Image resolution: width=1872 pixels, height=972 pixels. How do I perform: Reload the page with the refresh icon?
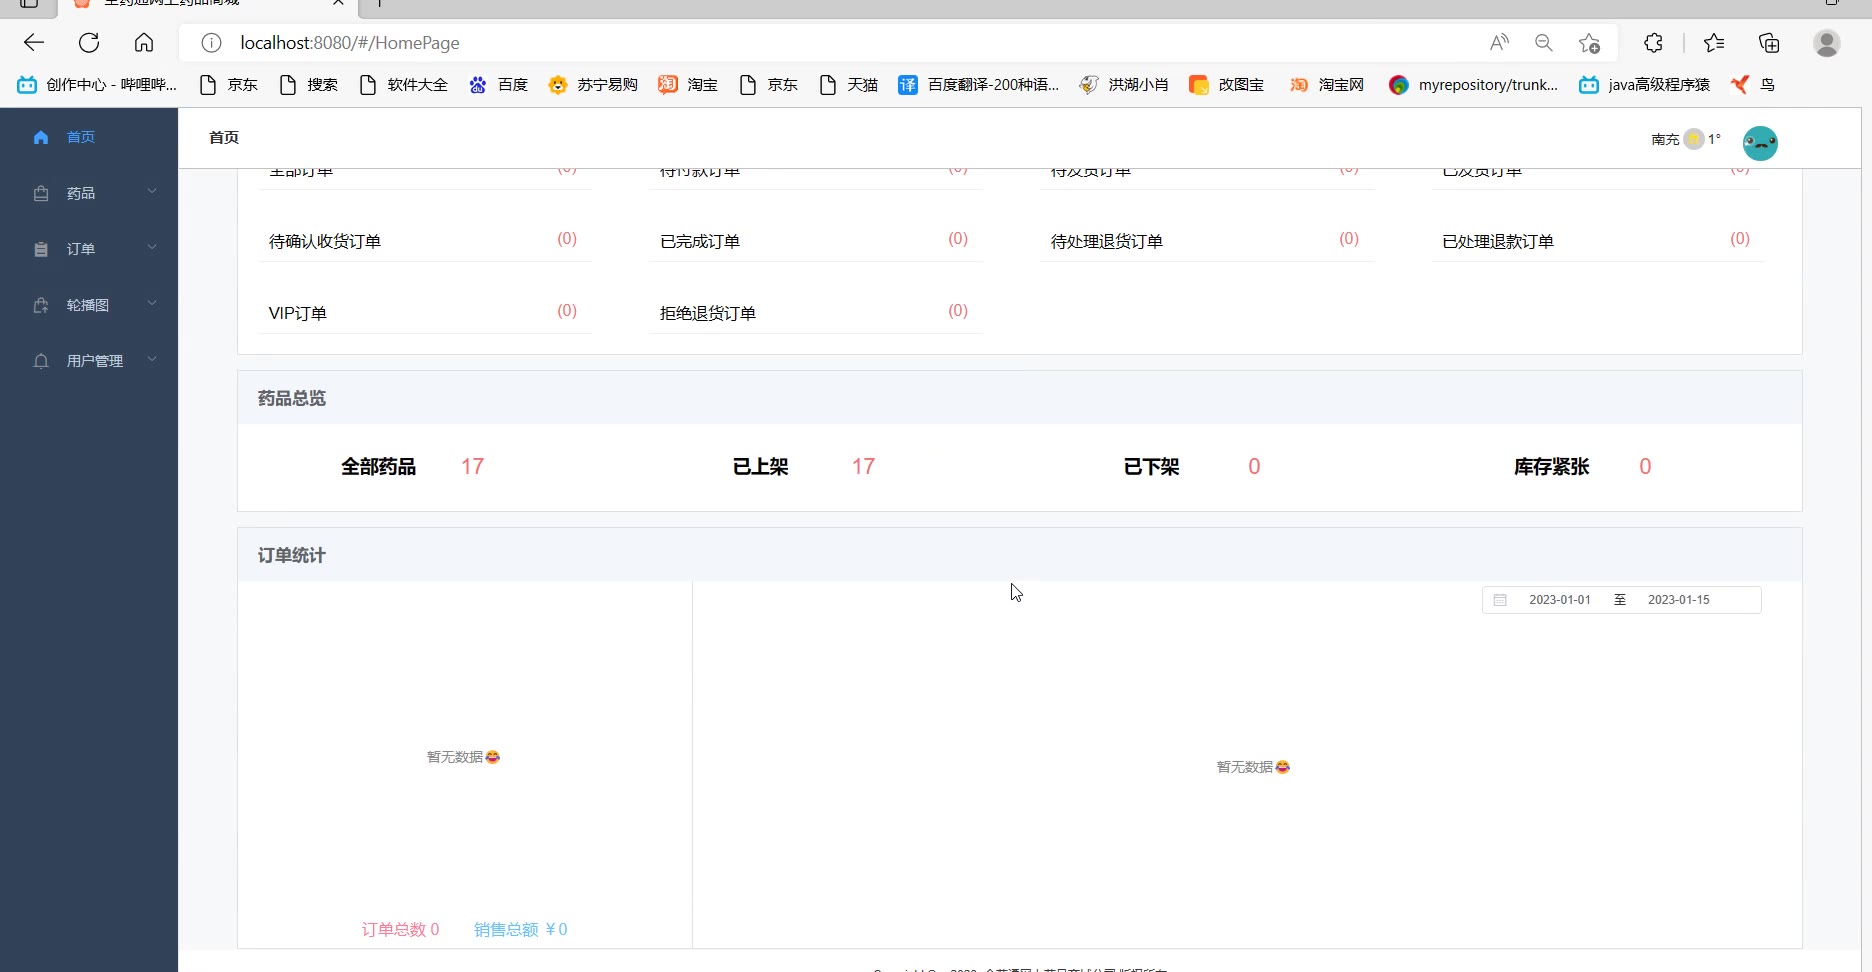[89, 42]
